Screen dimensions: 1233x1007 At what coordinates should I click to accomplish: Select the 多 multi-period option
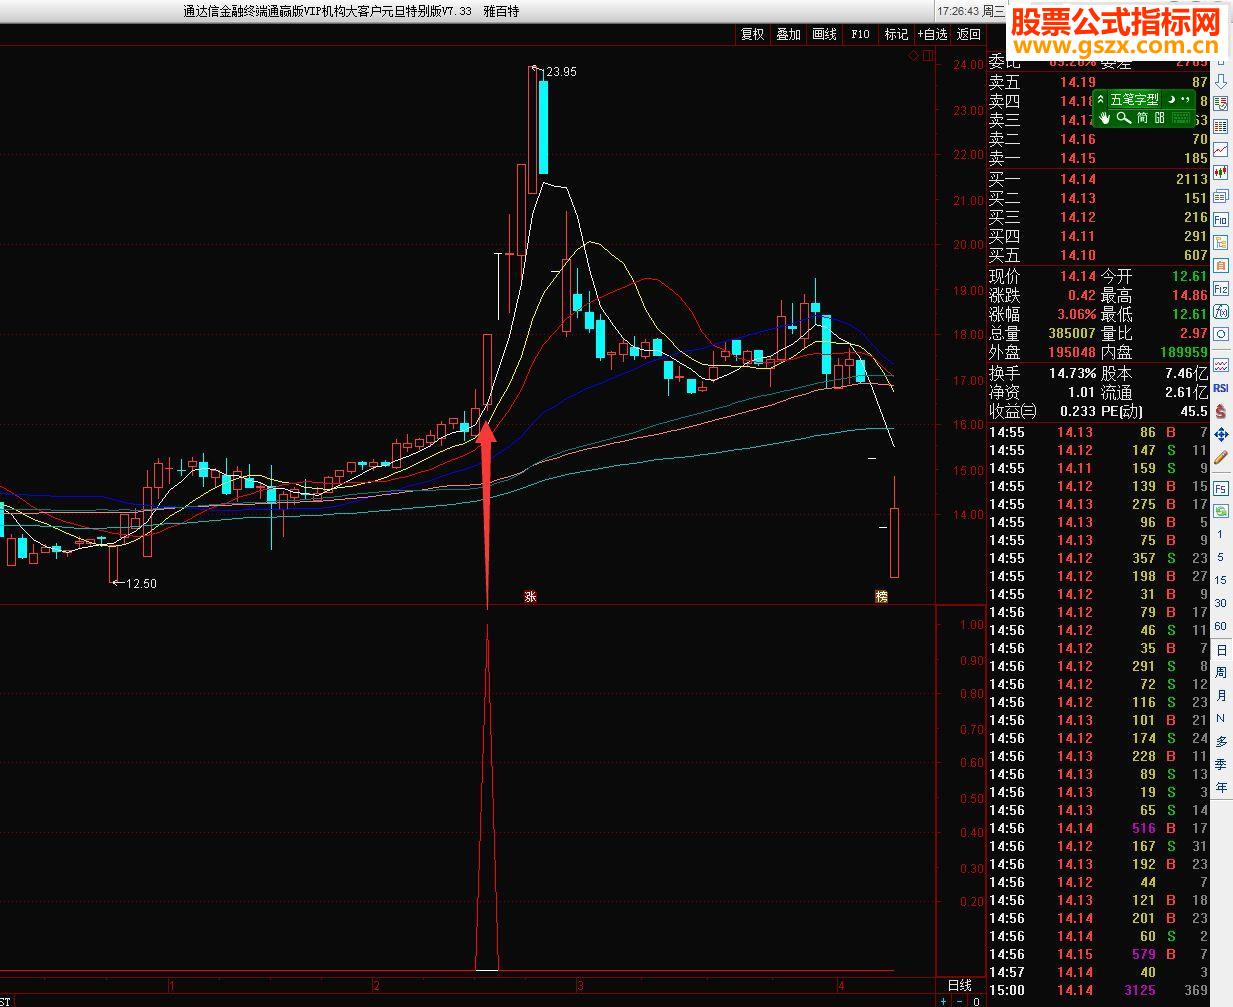click(1221, 741)
